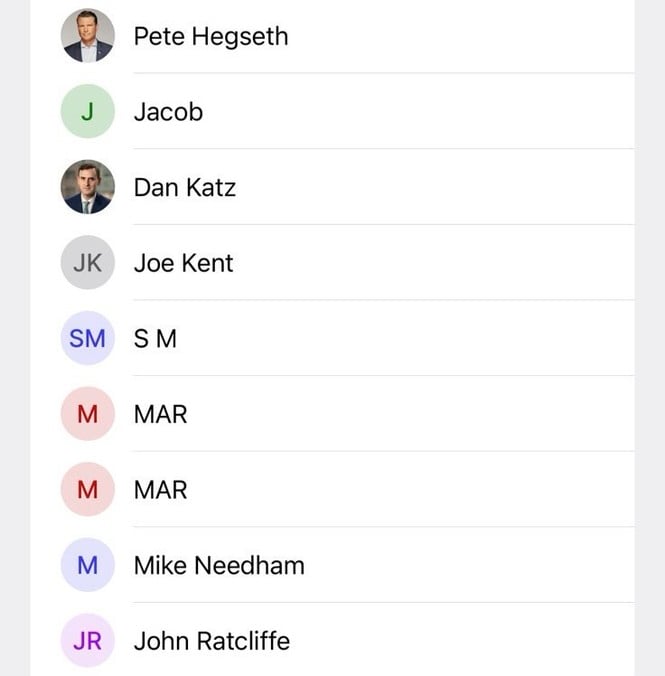Select MAR name directly under S M
The width and height of the screenshot is (665, 676).
[160, 414]
